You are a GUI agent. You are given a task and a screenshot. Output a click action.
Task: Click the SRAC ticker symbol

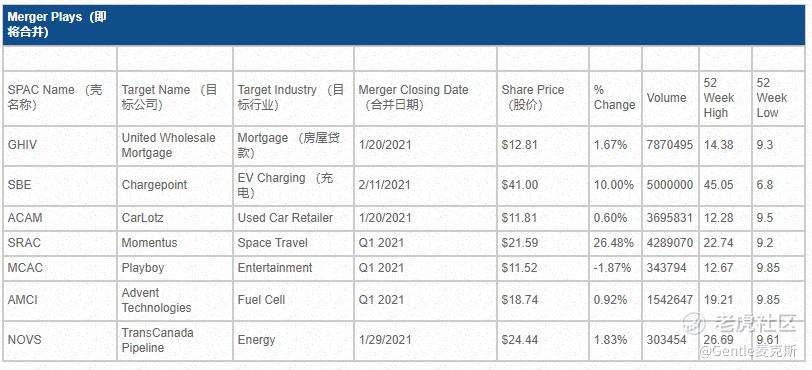pos(24,243)
